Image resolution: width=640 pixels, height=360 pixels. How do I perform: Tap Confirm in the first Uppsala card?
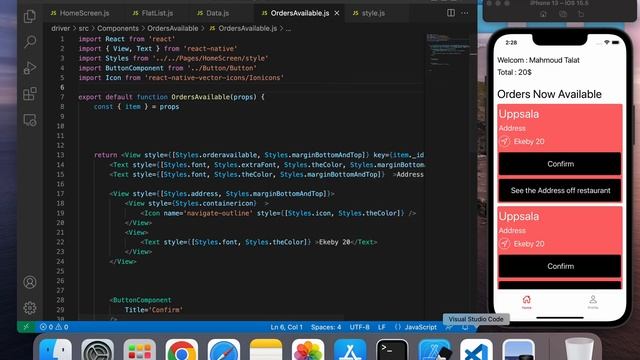(x=560, y=164)
